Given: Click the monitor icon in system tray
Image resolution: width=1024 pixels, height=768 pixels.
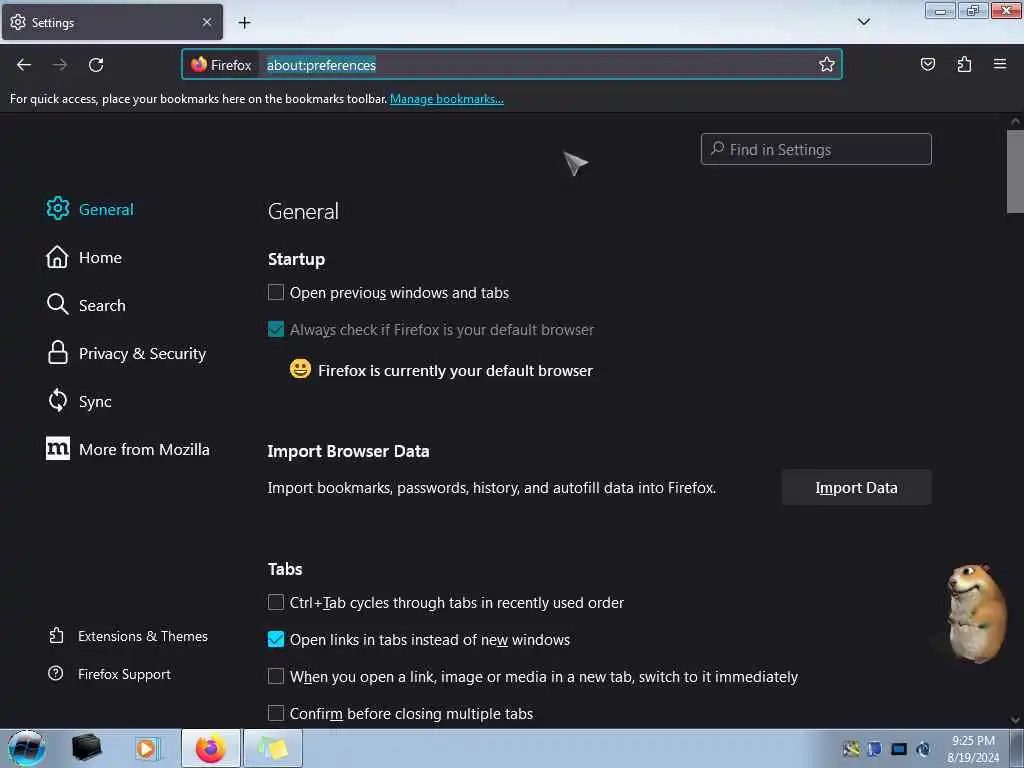Looking at the screenshot, I should (899, 749).
